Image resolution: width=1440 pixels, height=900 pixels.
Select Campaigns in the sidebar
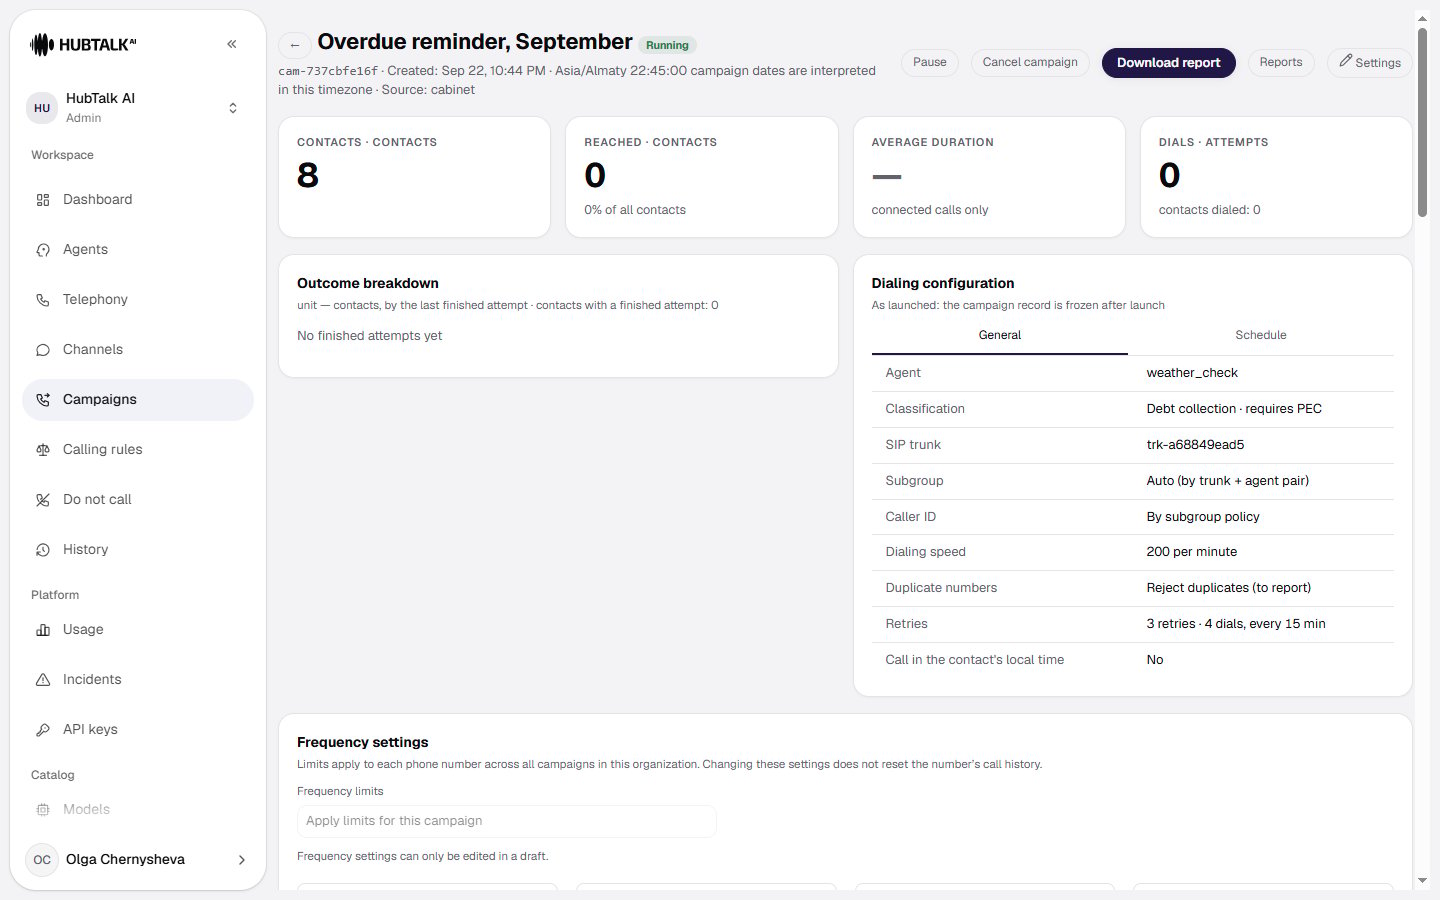coord(138,400)
